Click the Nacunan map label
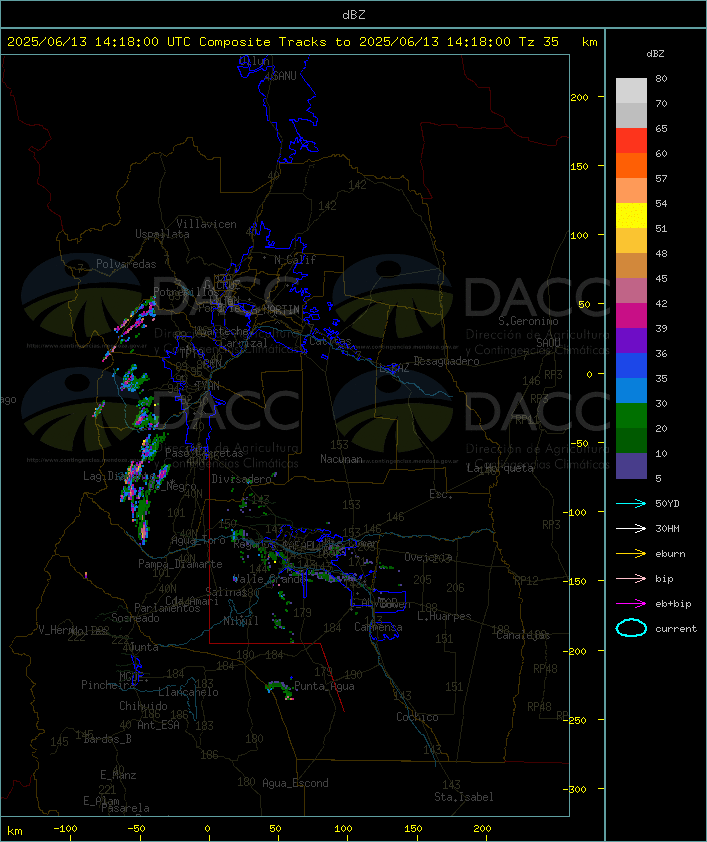707x842 pixels. click(x=341, y=459)
